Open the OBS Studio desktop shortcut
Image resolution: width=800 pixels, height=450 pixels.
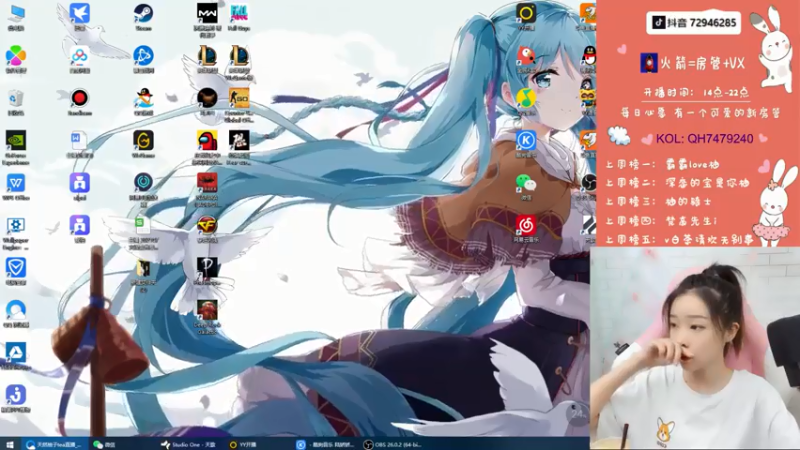point(588,187)
